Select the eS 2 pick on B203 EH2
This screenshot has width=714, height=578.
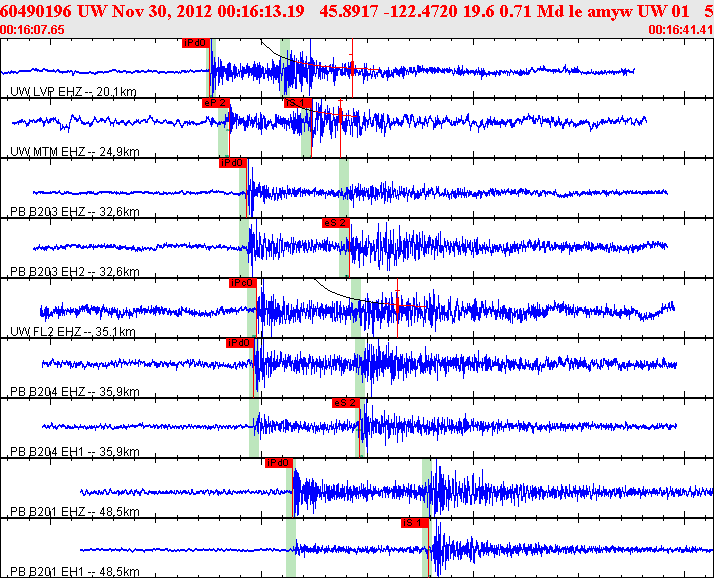pos(336,223)
